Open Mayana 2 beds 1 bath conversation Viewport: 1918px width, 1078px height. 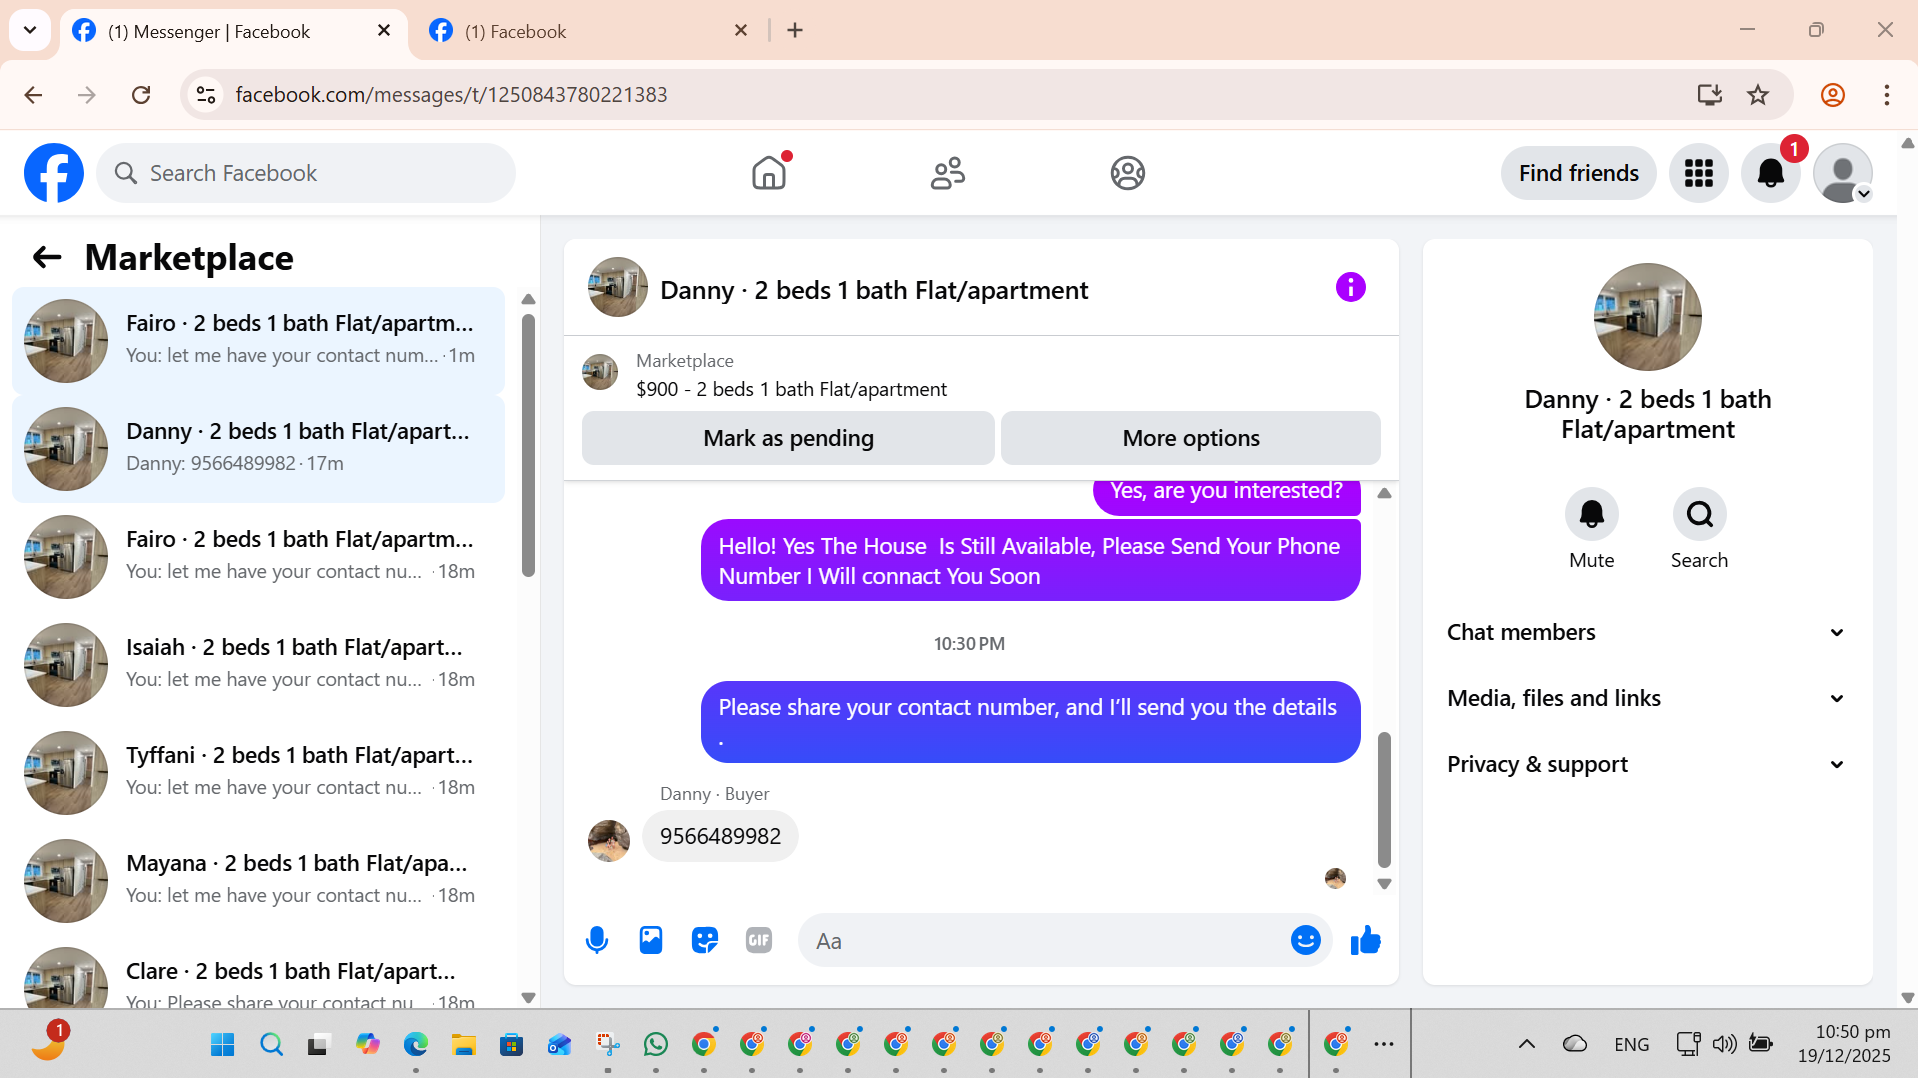(258, 880)
